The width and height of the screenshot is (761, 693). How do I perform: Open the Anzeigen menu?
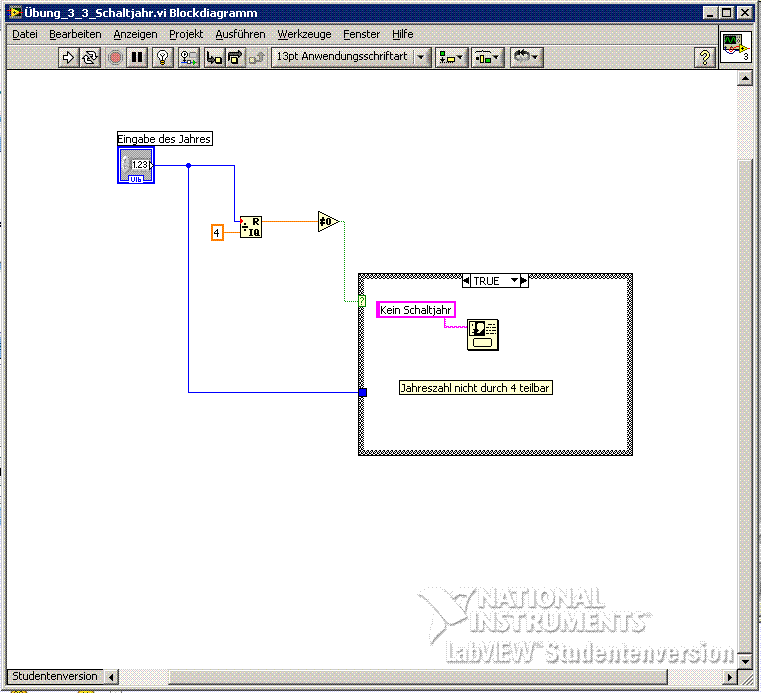click(135, 34)
